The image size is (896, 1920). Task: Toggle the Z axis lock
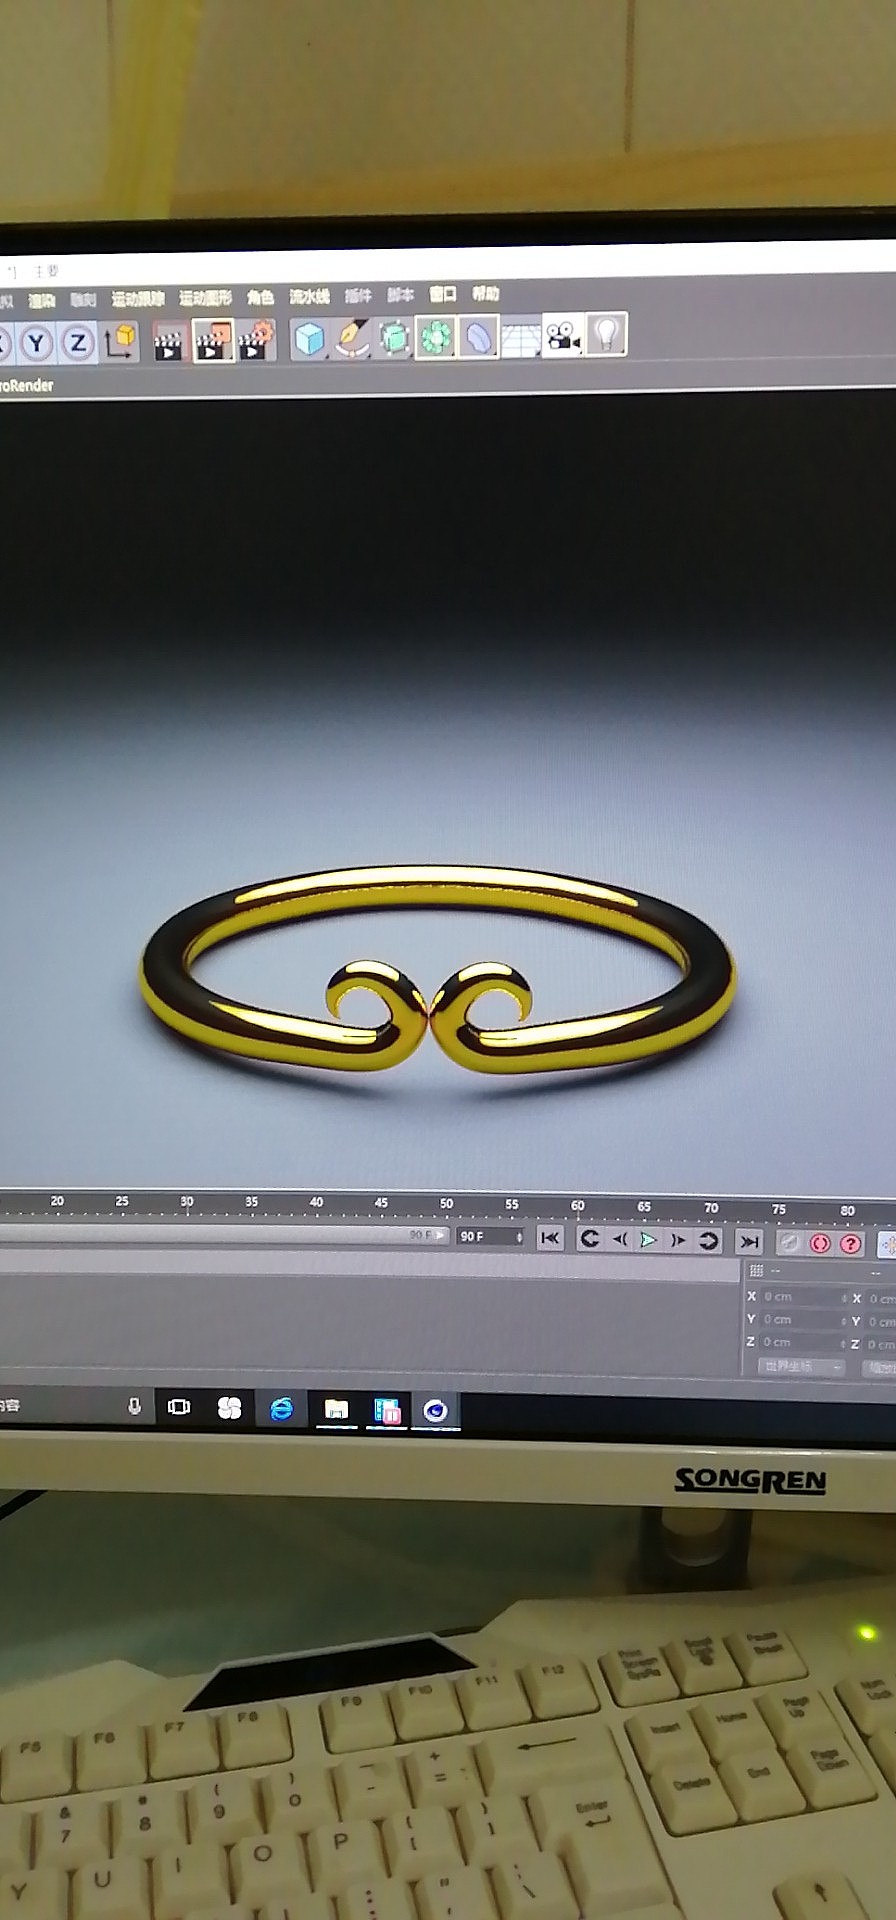77,343
